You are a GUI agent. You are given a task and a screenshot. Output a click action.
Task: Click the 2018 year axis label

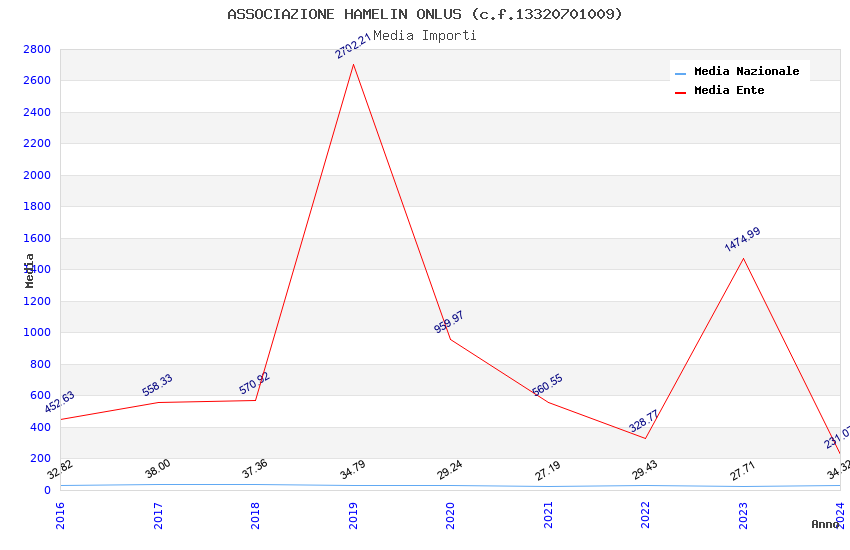255,515
